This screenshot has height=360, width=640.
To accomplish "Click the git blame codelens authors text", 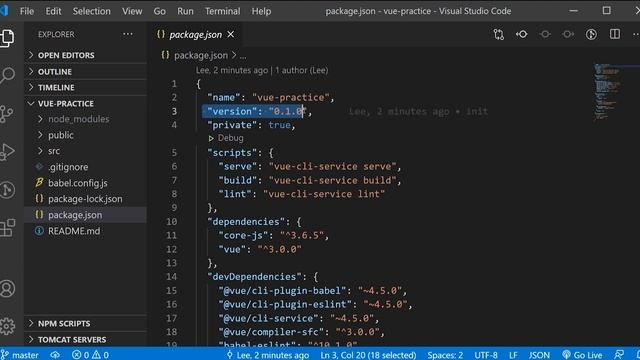I will 262,70.
